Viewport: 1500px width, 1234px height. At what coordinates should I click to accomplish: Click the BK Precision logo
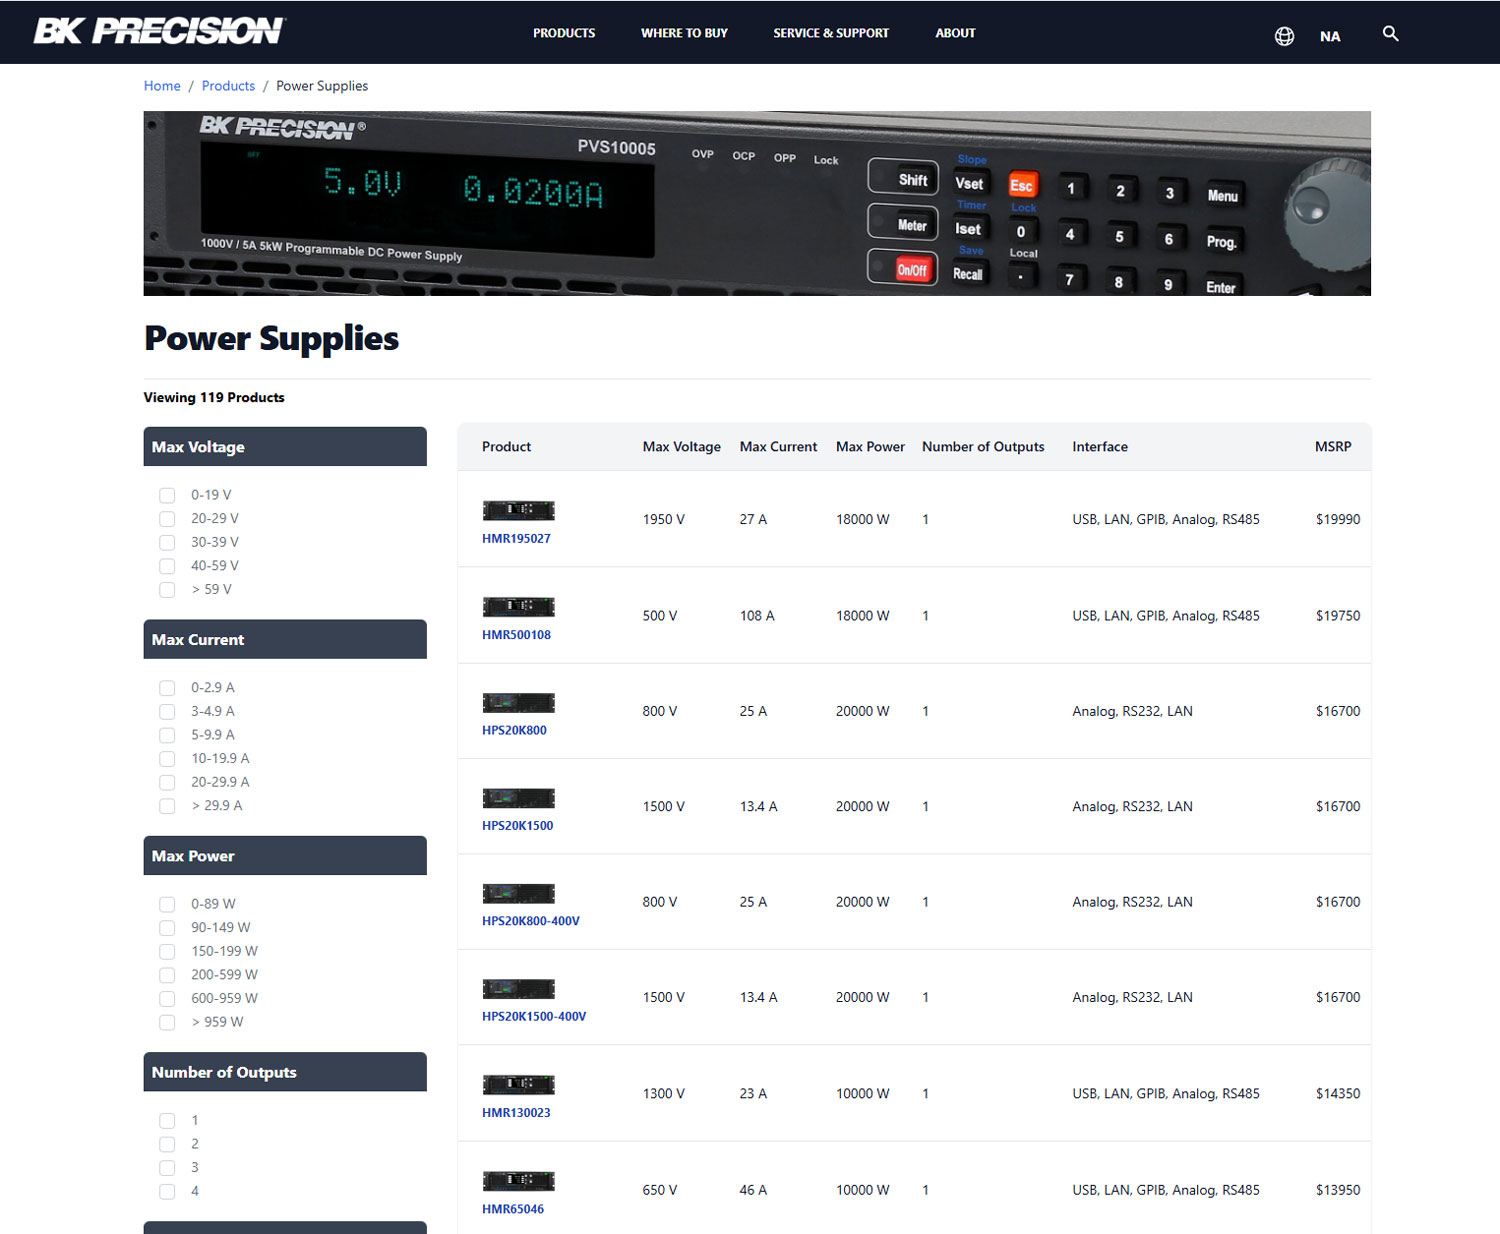point(158,30)
